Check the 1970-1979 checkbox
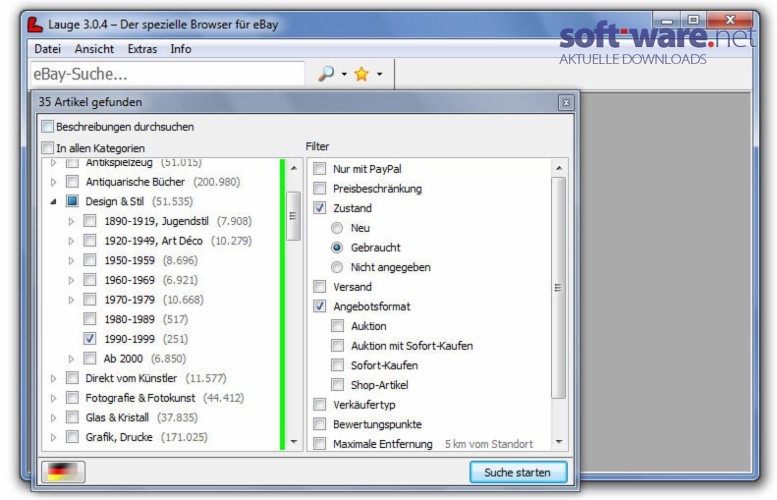777x500 pixels. [90, 299]
